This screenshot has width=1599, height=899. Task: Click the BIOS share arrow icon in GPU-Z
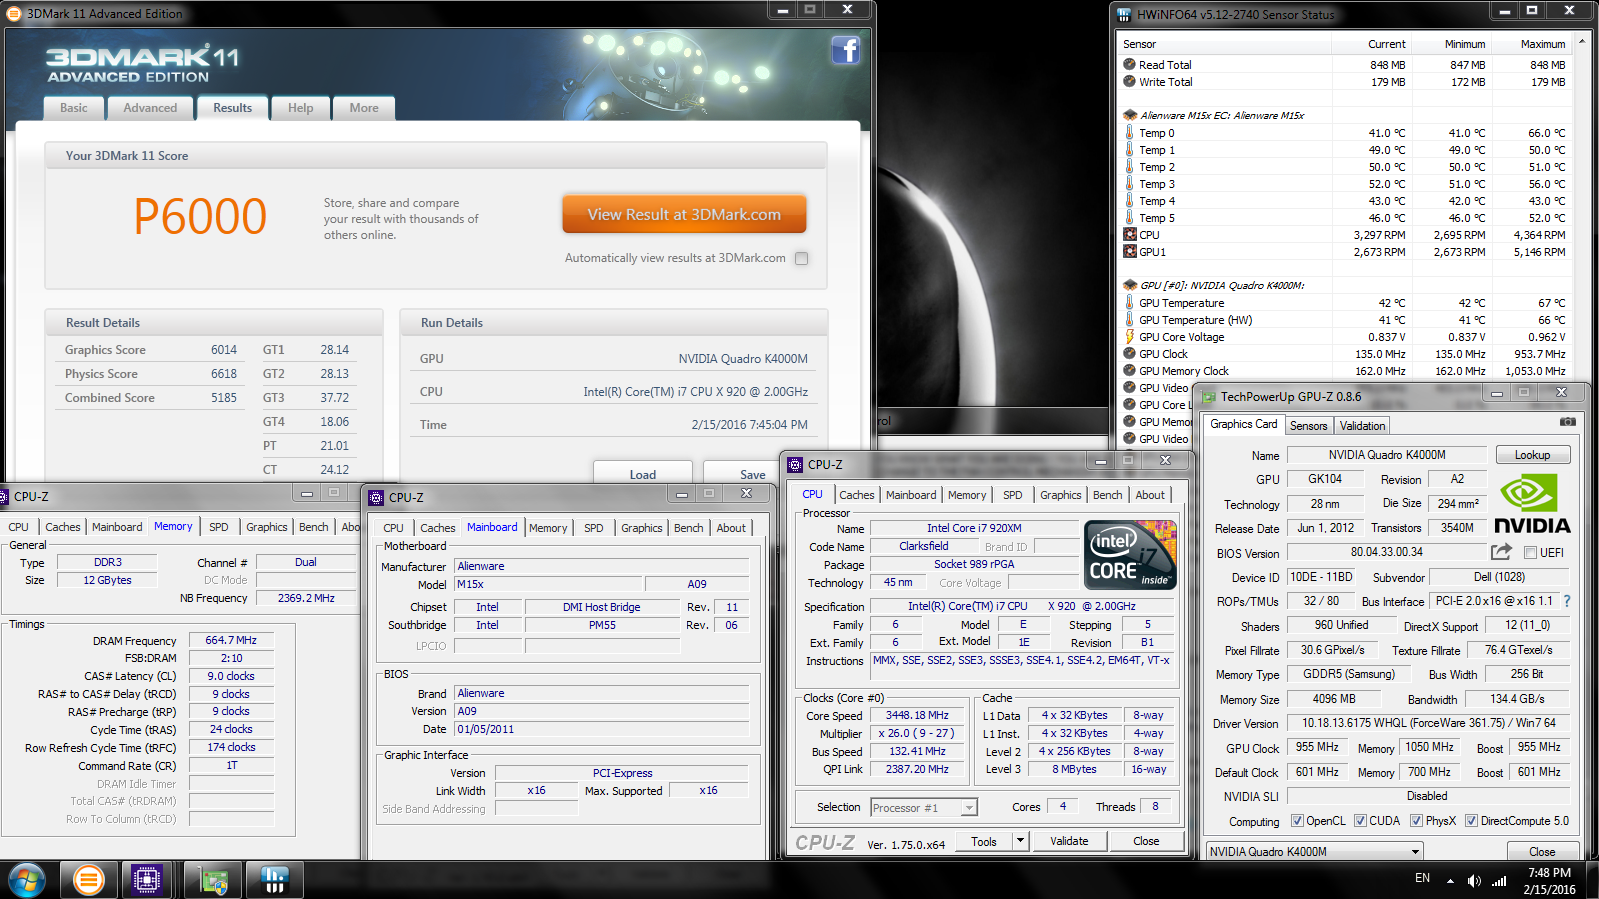(x=1501, y=552)
